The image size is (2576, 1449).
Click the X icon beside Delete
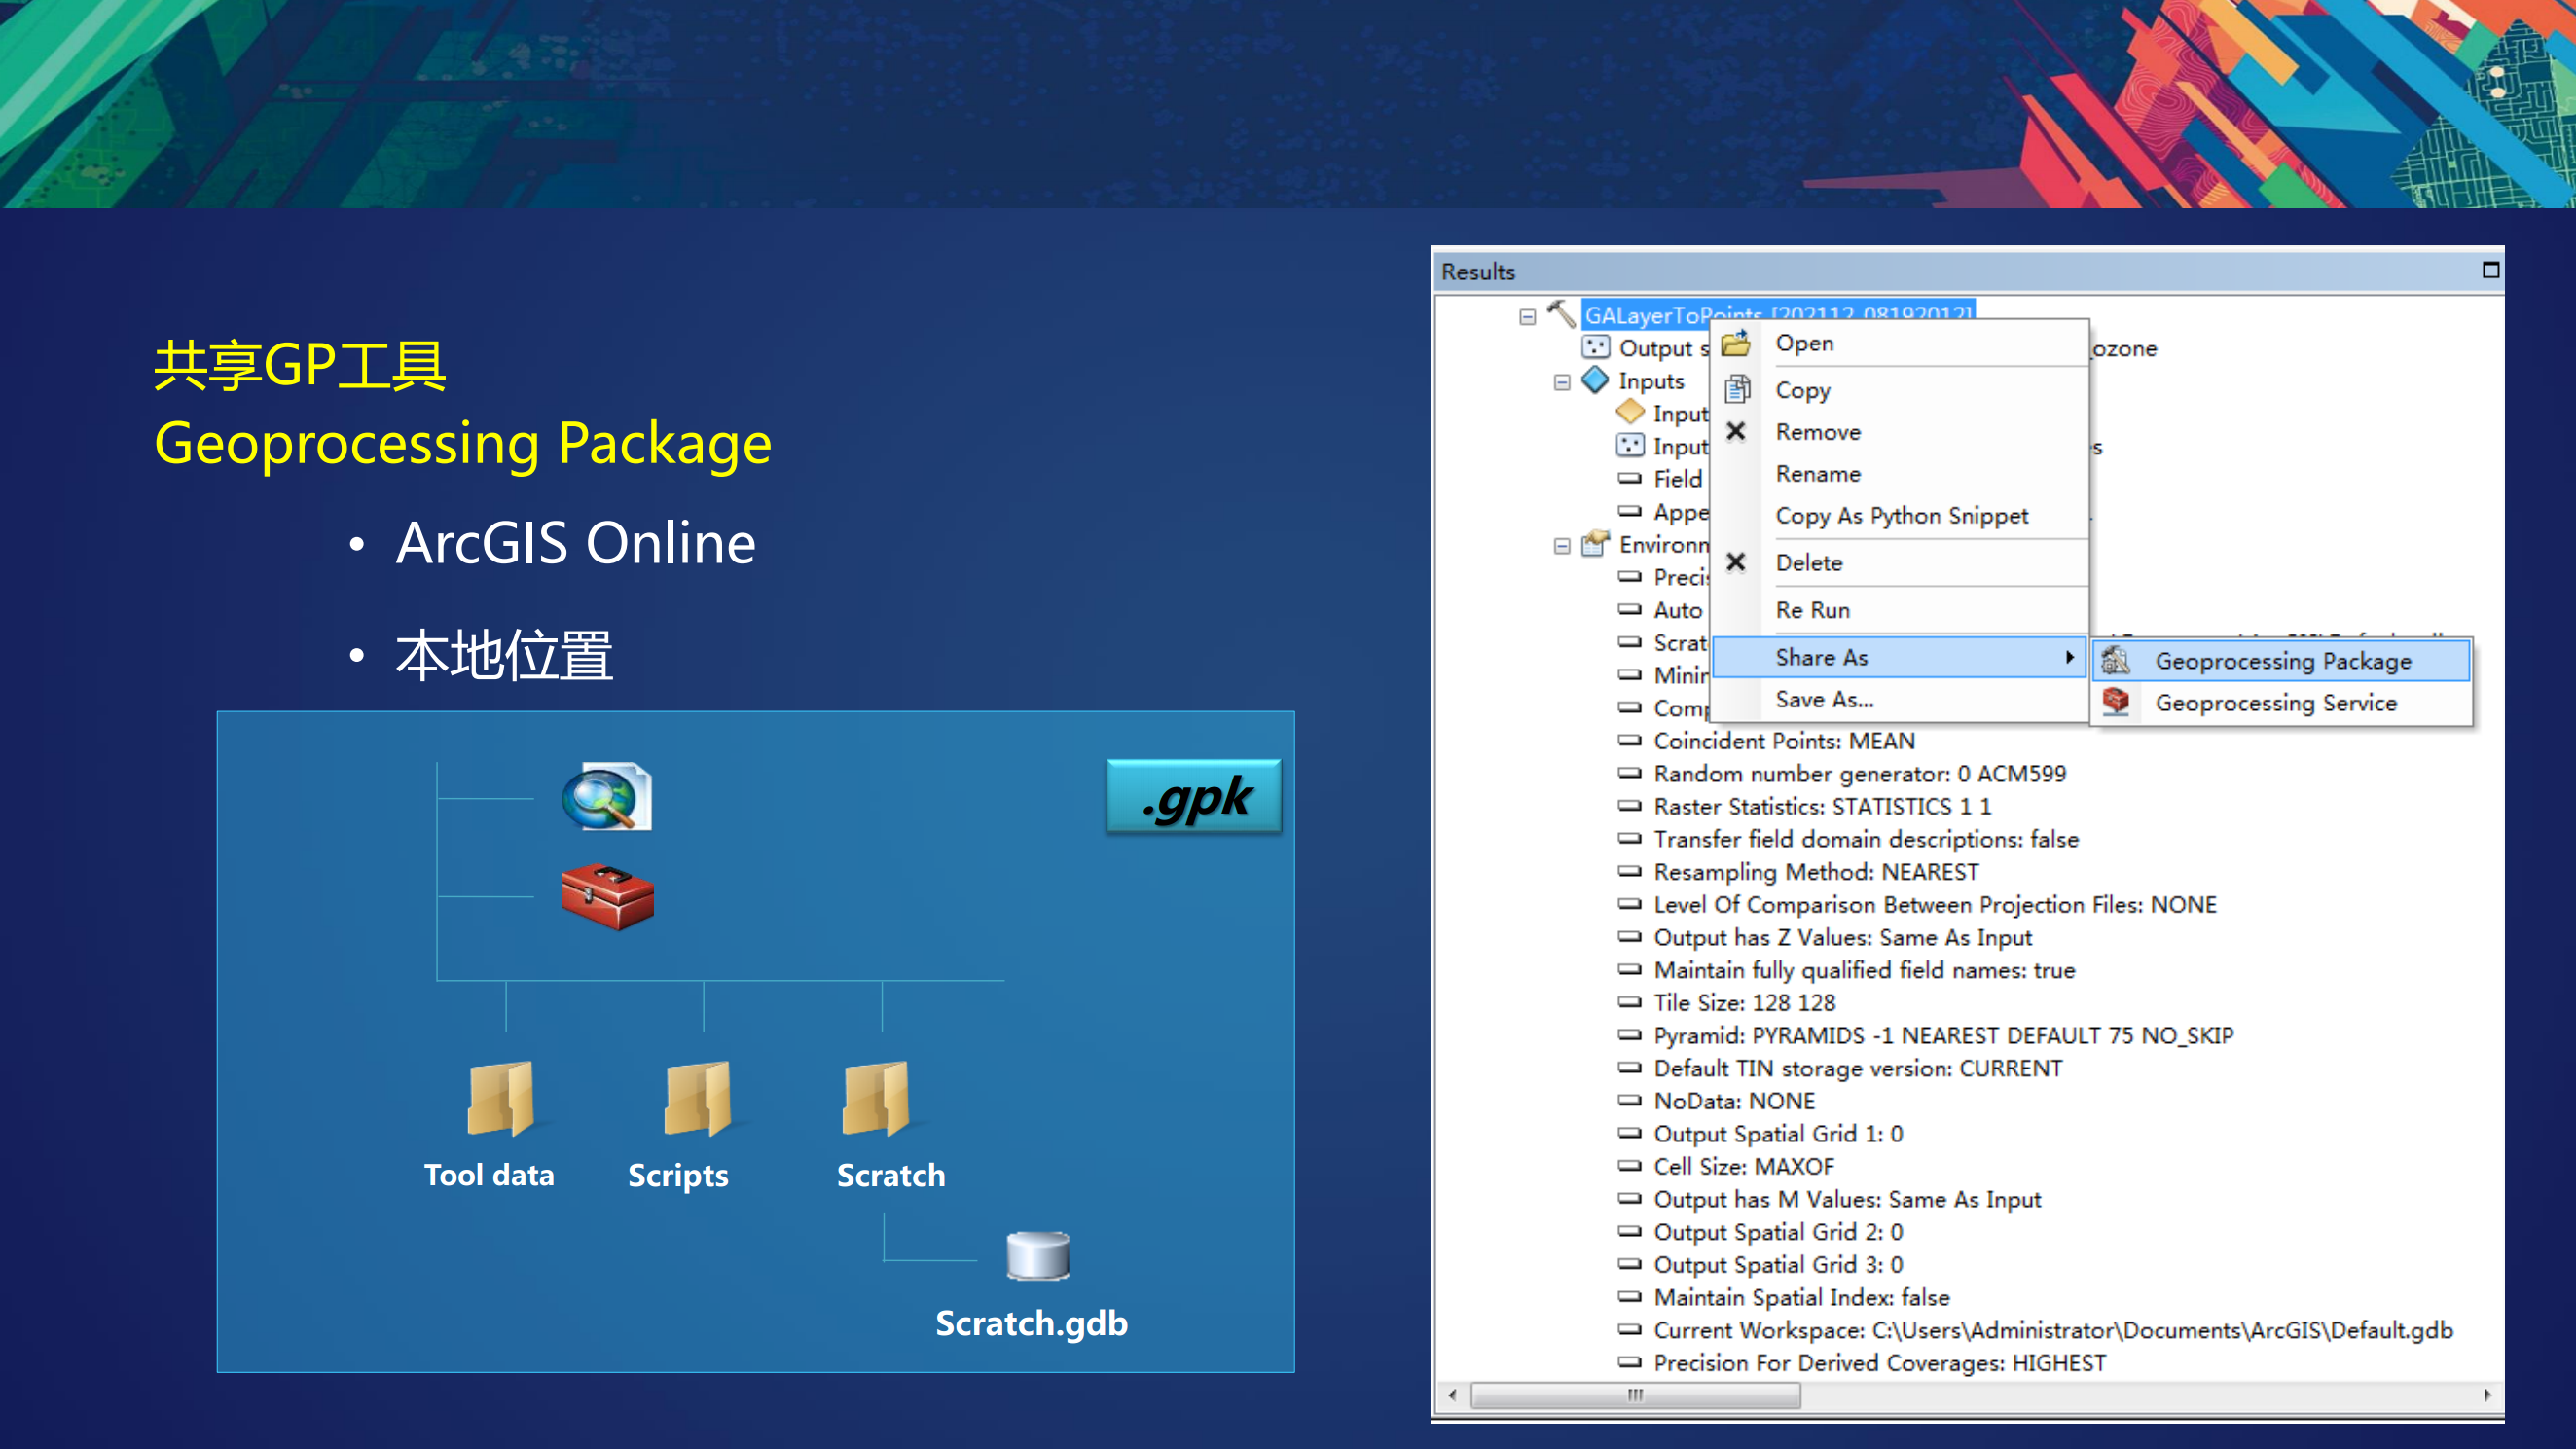1736,562
